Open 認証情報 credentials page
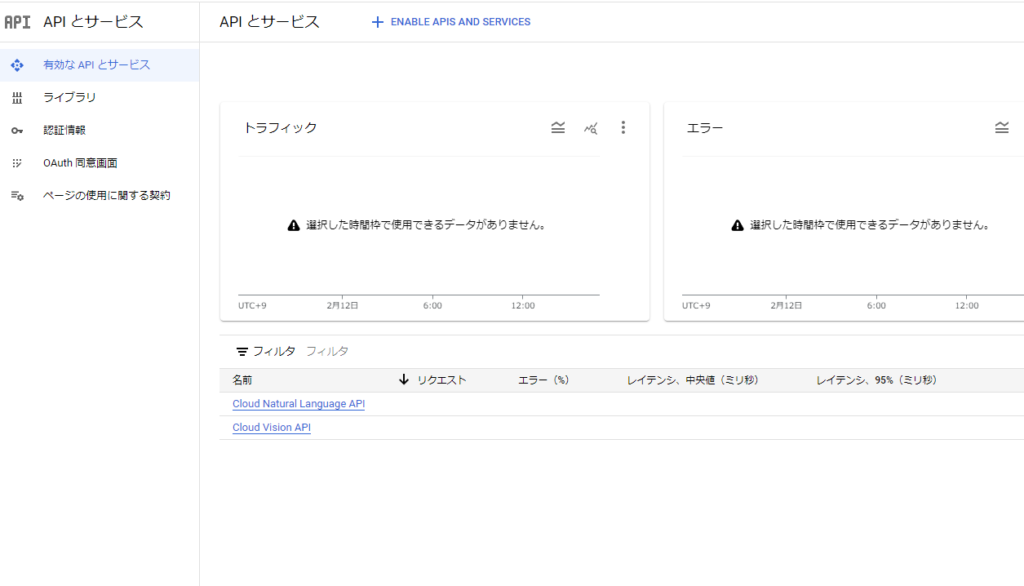 [99, 130]
